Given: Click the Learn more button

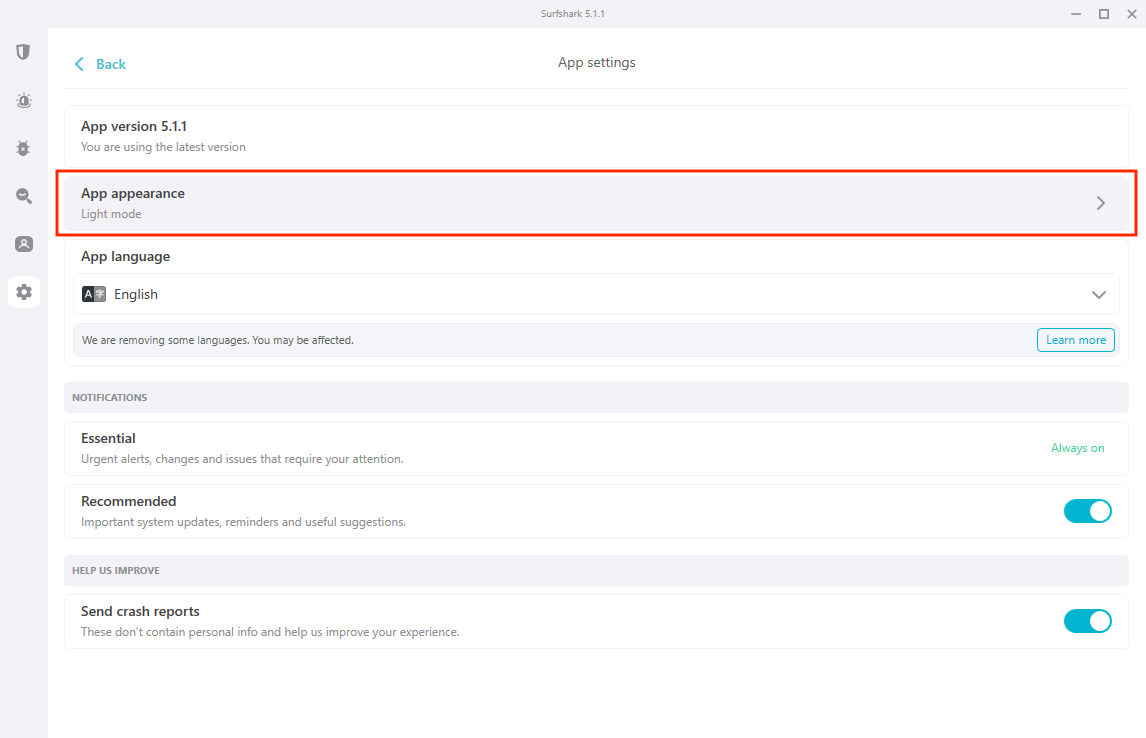Looking at the screenshot, I should (x=1075, y=340).
